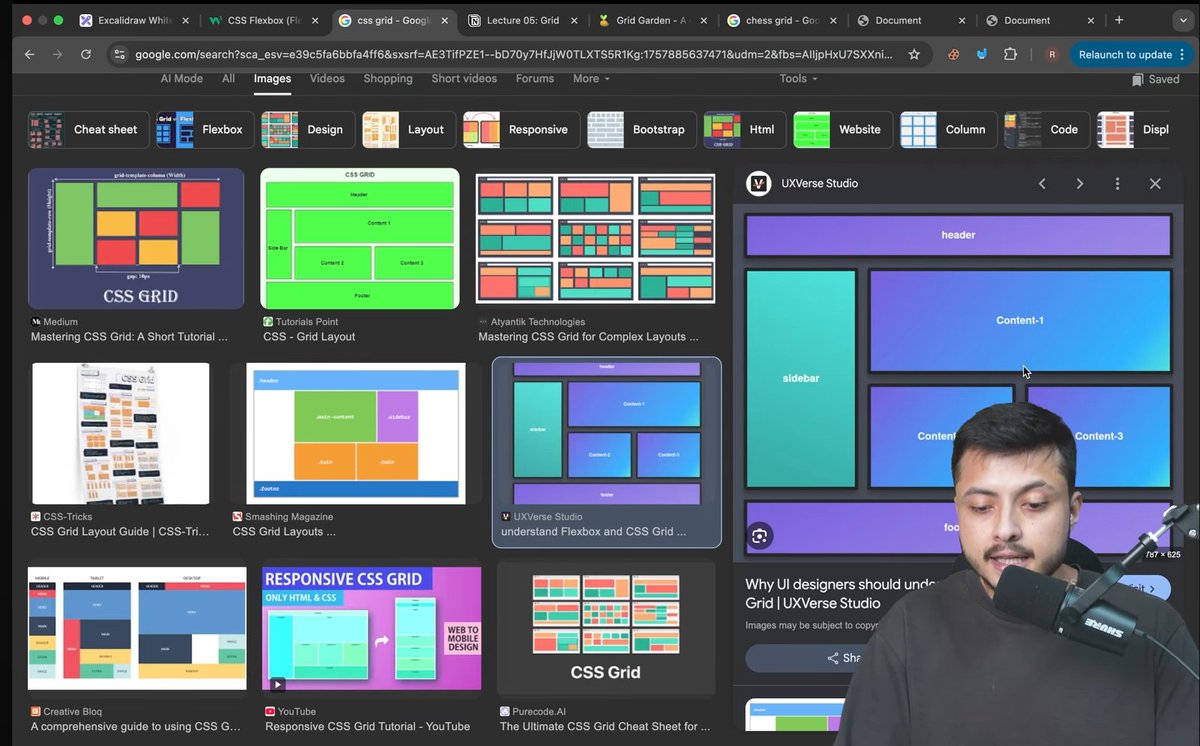Open 'CSS Grid Layout Guide | CSS-Tri...' link
Screen dimensions: 1200x746
(120, 532)
